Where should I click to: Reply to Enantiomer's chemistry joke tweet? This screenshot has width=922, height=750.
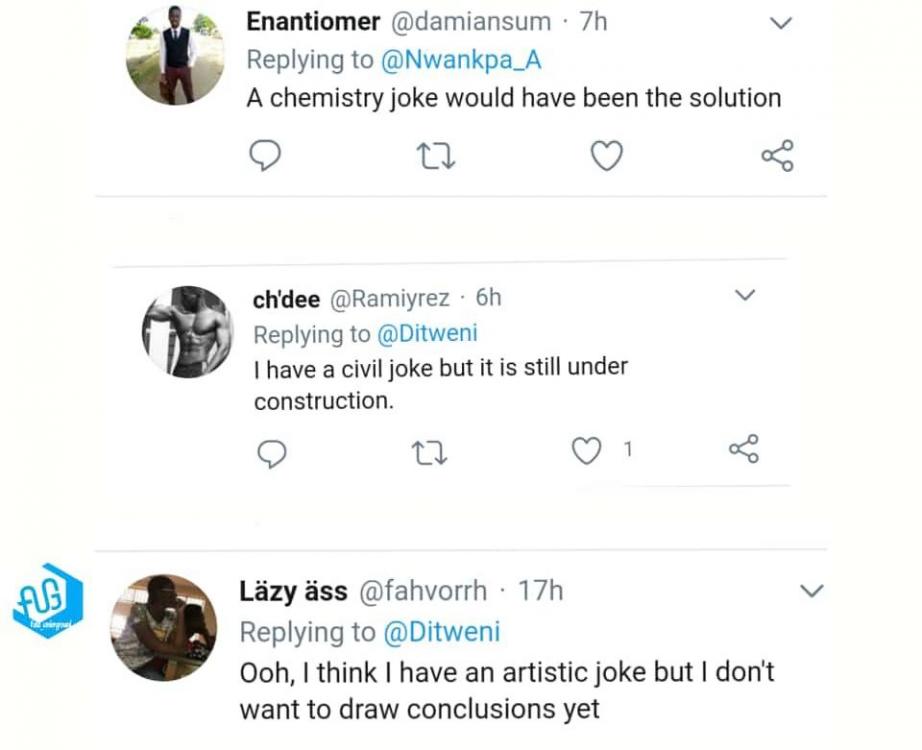263,156
